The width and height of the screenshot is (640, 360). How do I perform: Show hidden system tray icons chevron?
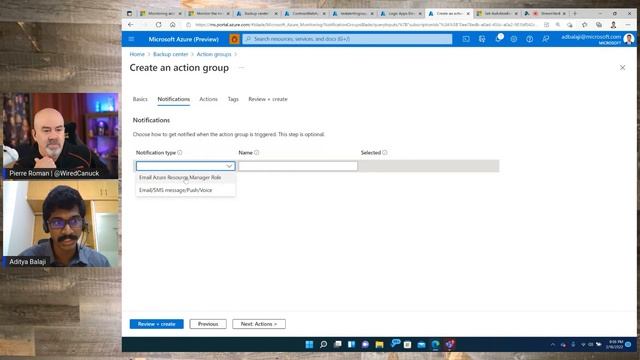[553, 345]
